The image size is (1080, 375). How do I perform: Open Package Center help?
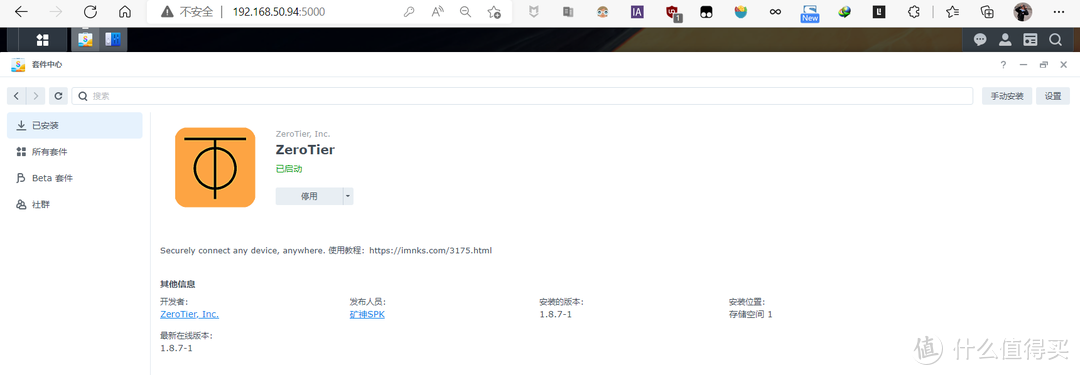(x=1003, y=65)
